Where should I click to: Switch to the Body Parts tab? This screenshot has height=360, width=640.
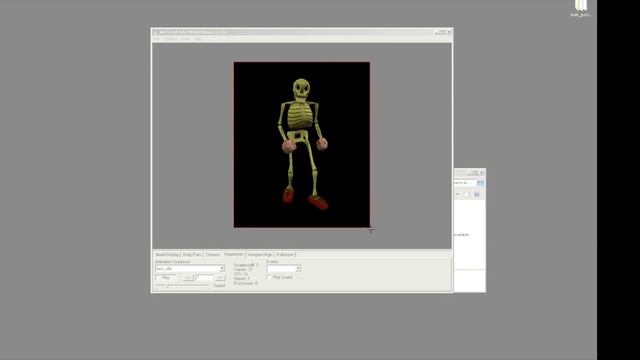(192, 254)
